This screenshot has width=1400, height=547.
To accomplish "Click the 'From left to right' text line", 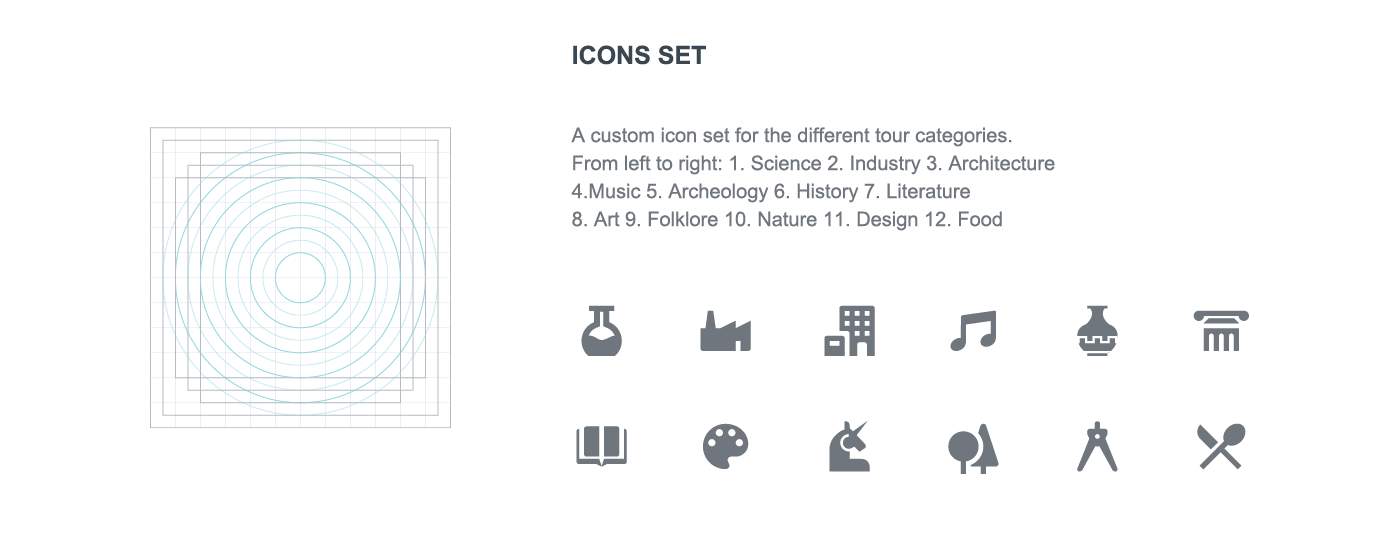I will pyautogui.click(x=813, y=163).
